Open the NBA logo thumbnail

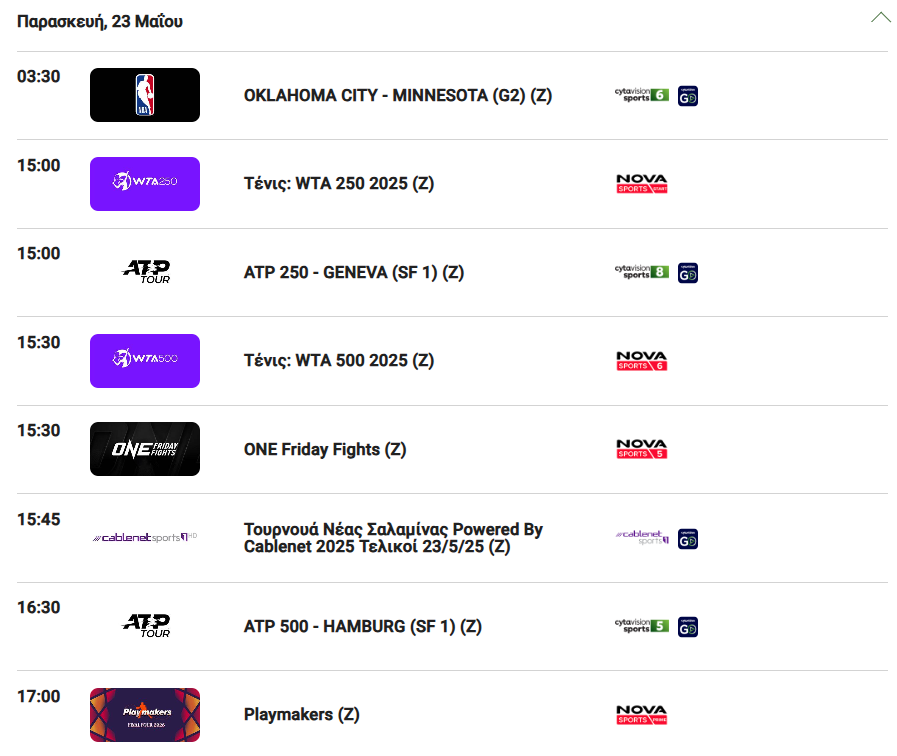point(145,95)
